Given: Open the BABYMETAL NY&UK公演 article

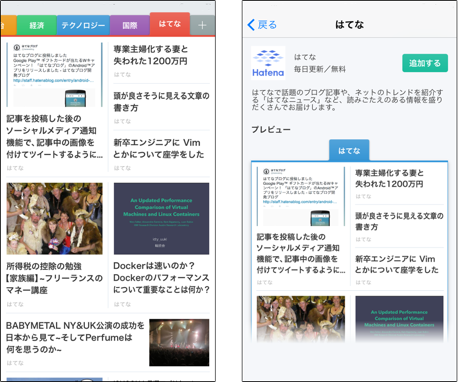Looking at the screenshot, I should click(x=75, y=337).
